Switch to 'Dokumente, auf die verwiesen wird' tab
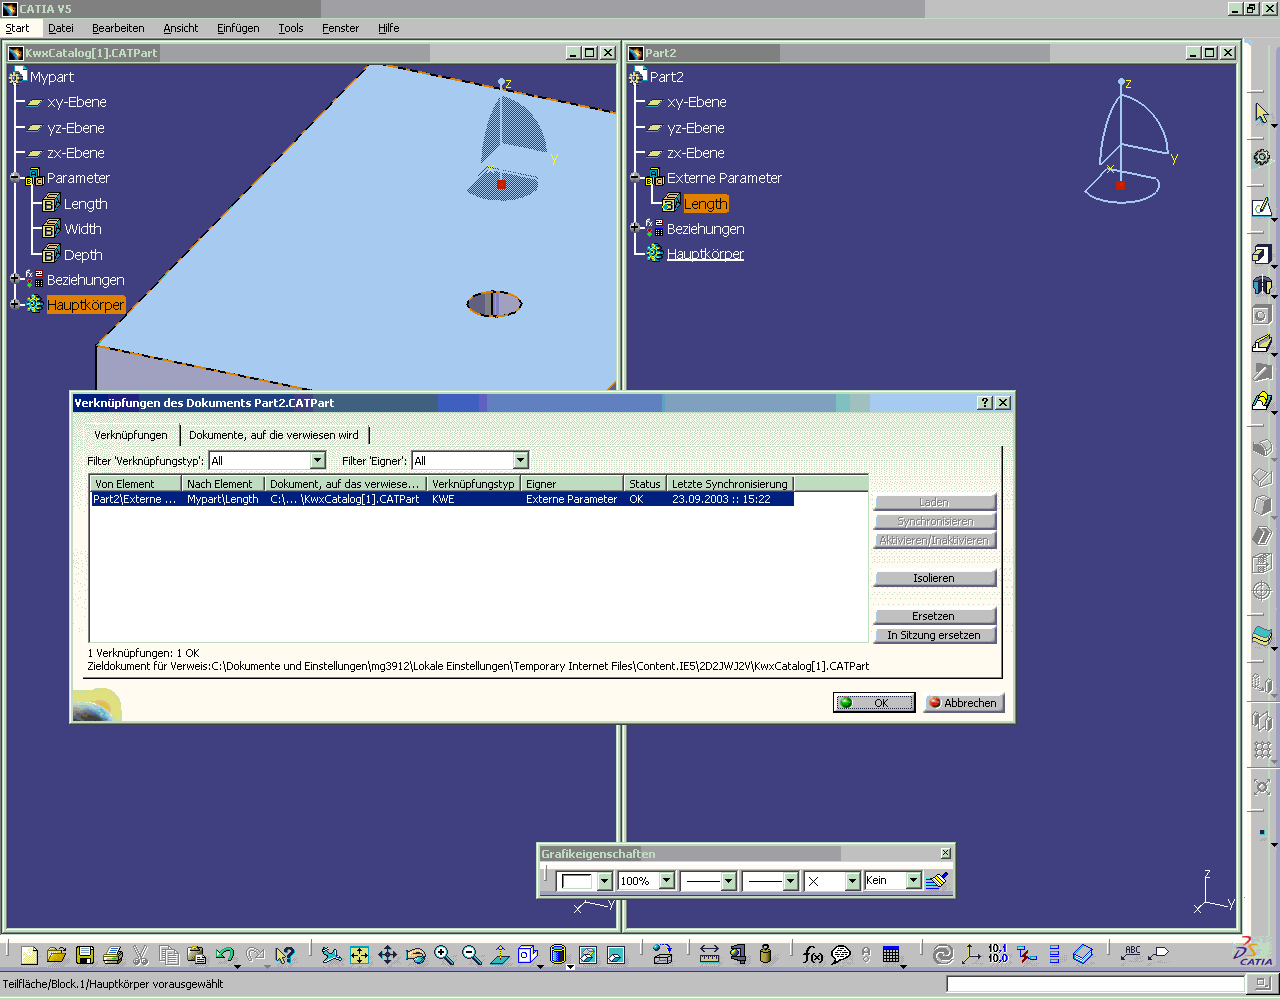Image resolution: width=1280 pixels, height=1000 pixels. point(274,435)
